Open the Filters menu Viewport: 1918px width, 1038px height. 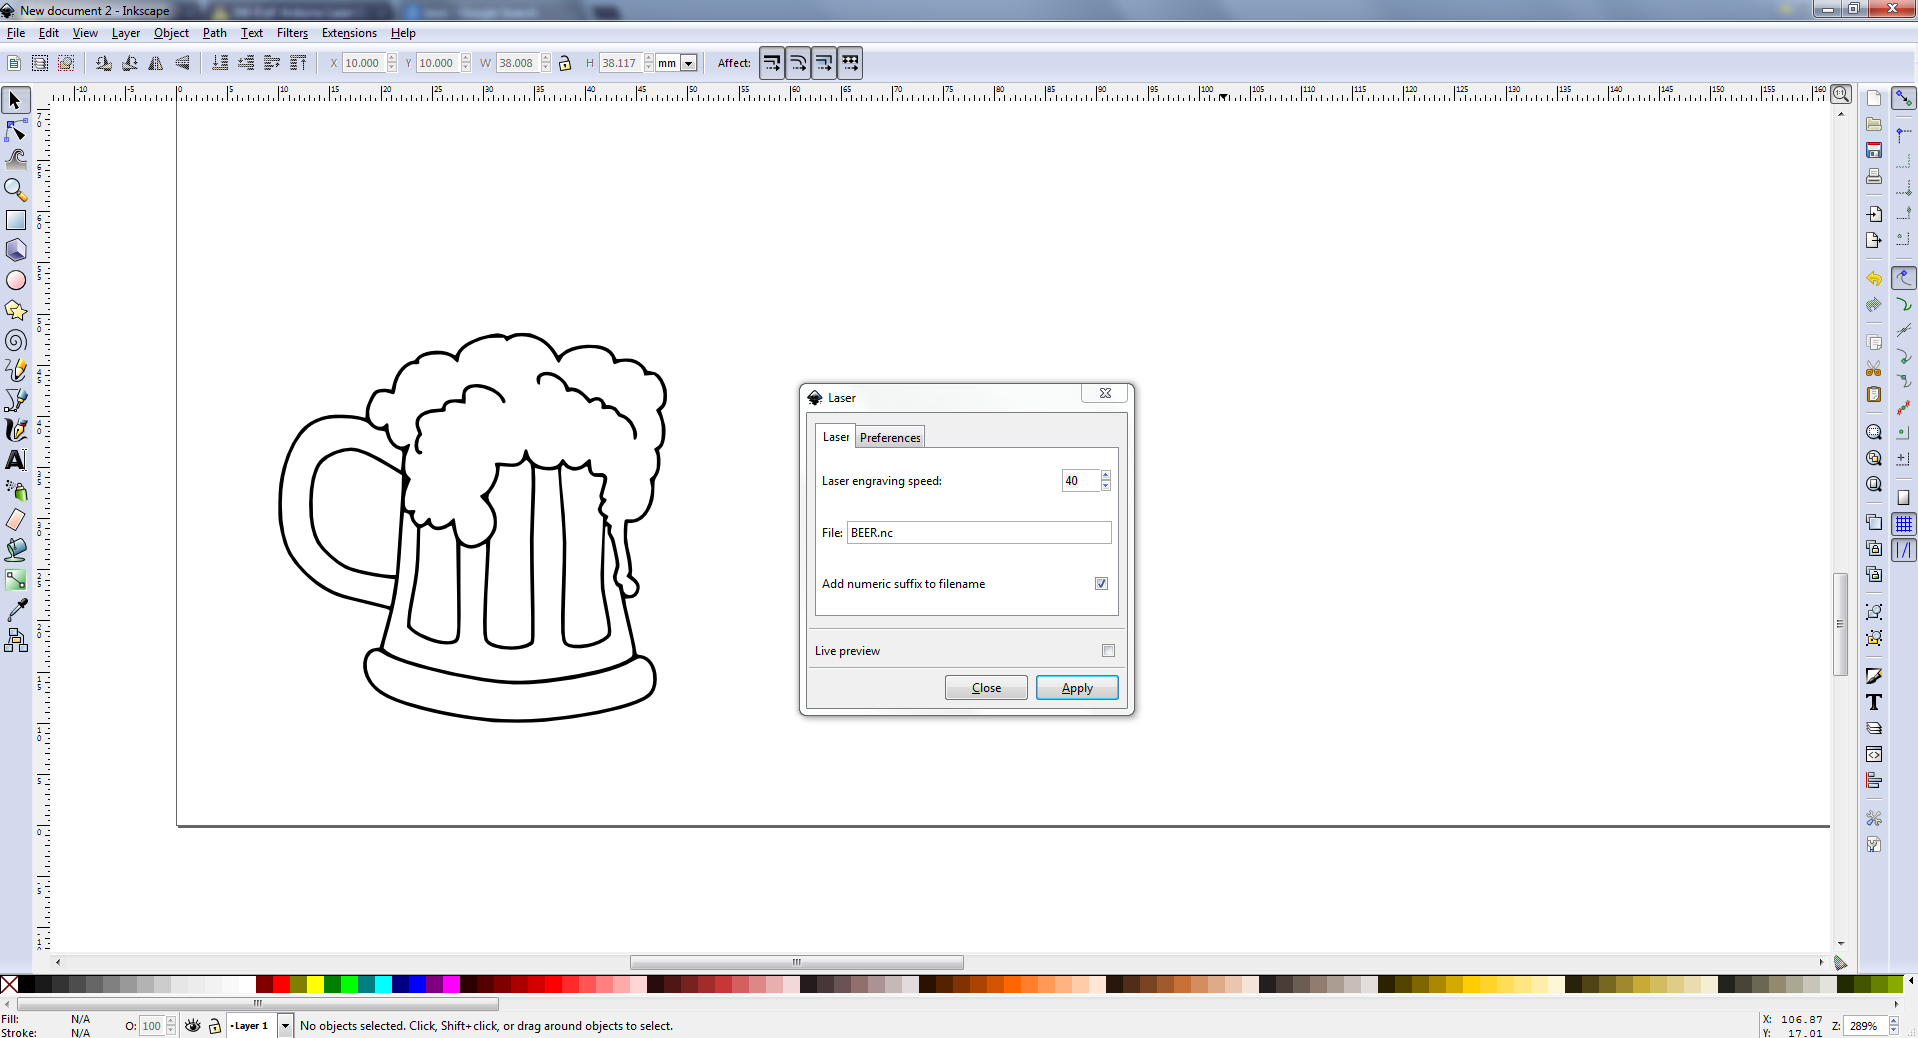click(x=292, y=33)
